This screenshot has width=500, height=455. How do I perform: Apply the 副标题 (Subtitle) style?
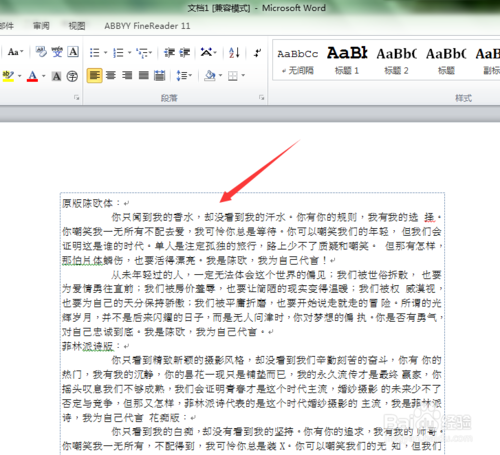487,61
